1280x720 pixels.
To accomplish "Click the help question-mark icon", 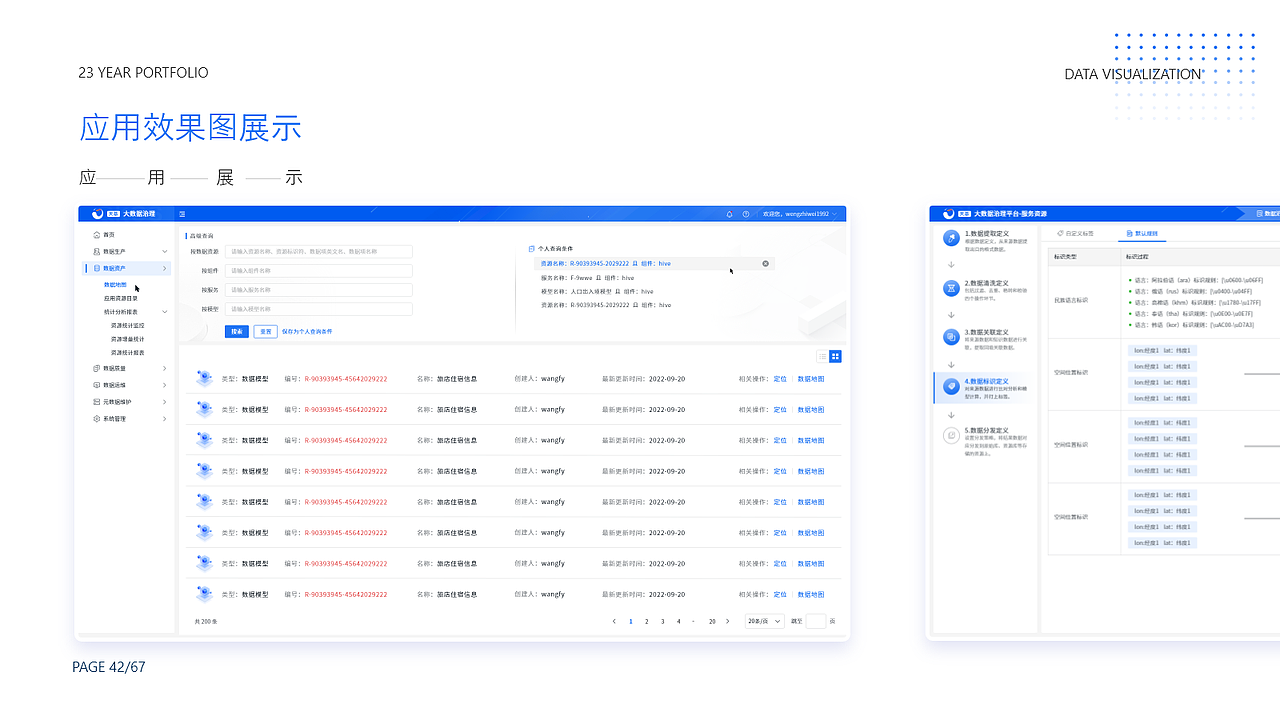I will (746, 214).
